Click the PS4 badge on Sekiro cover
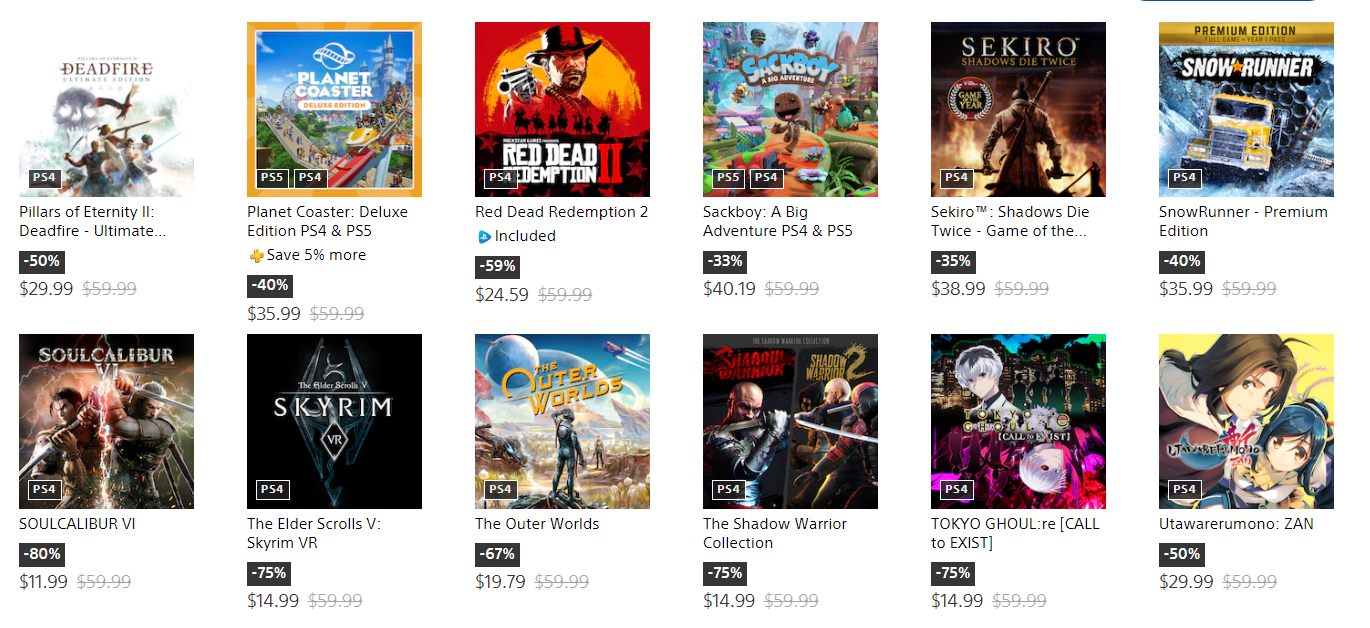This screenshot has width=1370, height=628. pyautogui.click(x=956, y=178)
